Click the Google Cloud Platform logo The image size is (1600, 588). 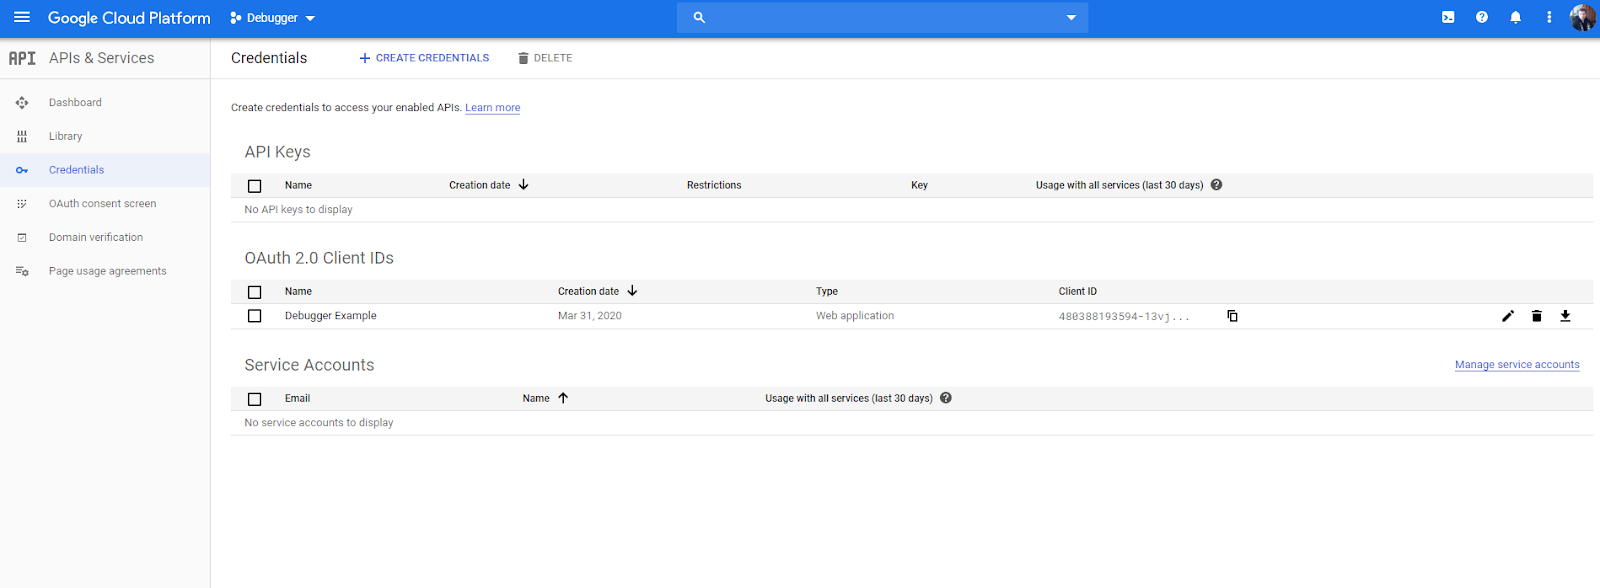pyautogui.click(x=129, y=18)
